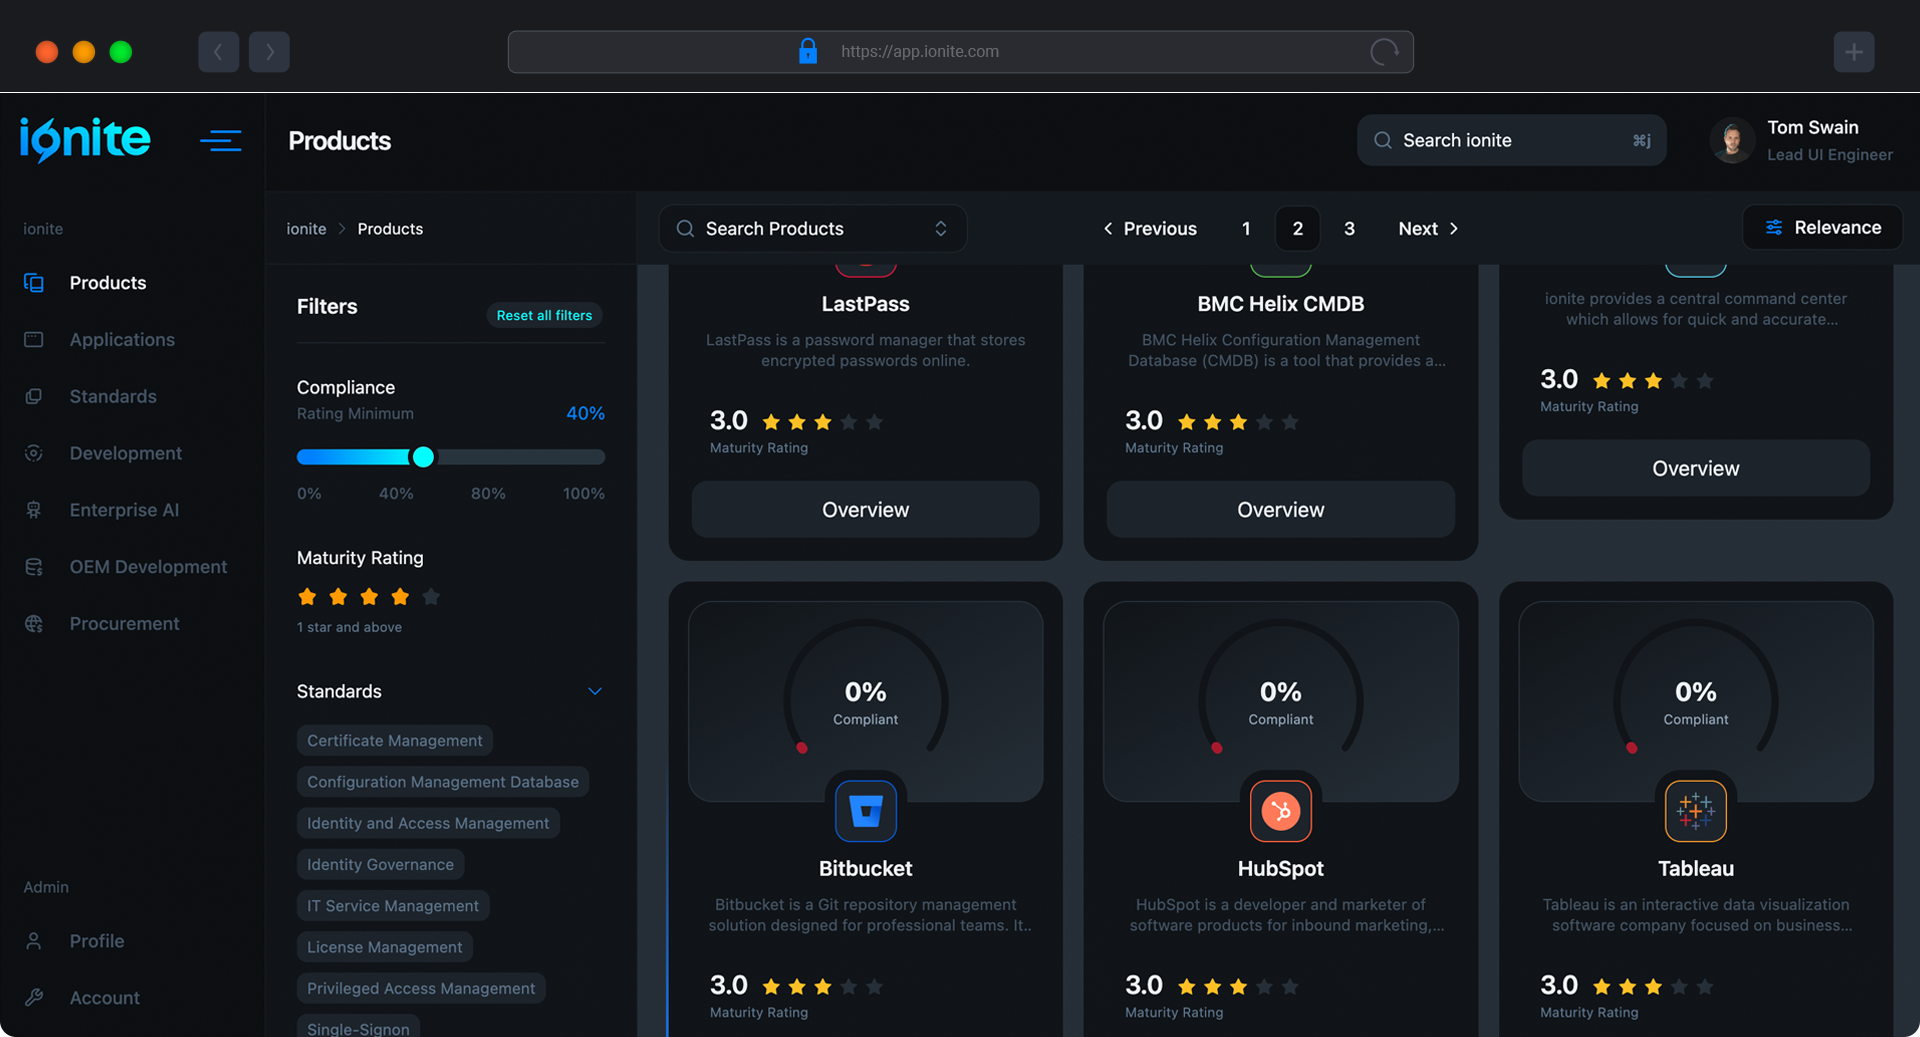
Task: Click compliance slider track near 80%
Action: pyautogui.click(x=488, y=457)
